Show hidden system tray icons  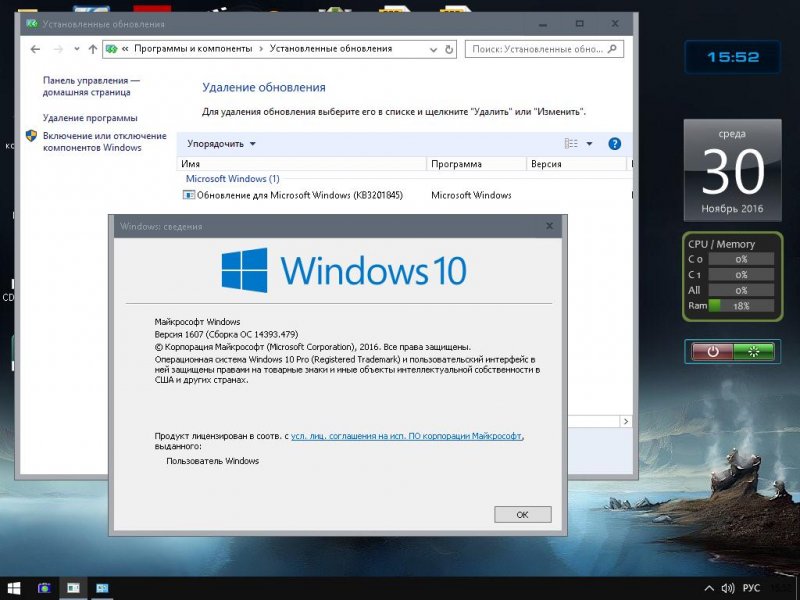pyautogui.click(x=709, y=588)
